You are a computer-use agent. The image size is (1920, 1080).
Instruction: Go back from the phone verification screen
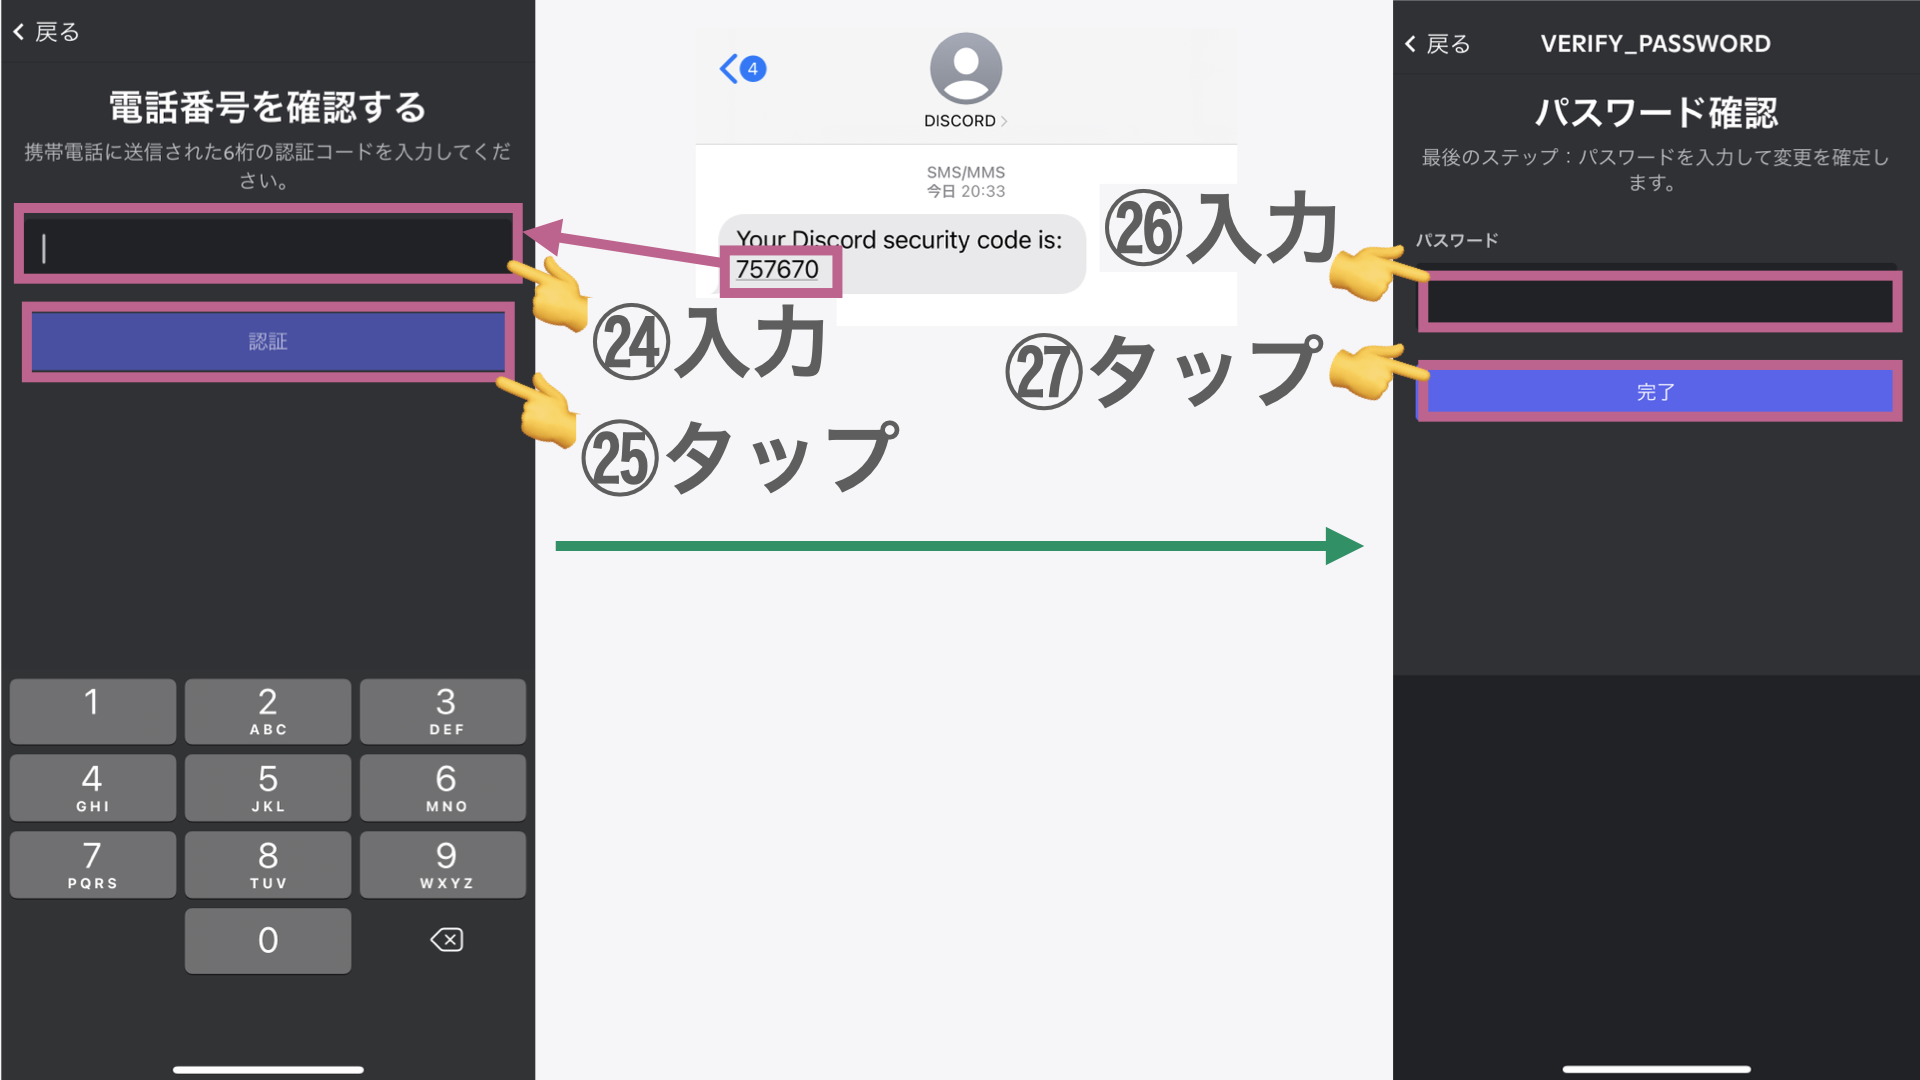click(x=46, y=32)
